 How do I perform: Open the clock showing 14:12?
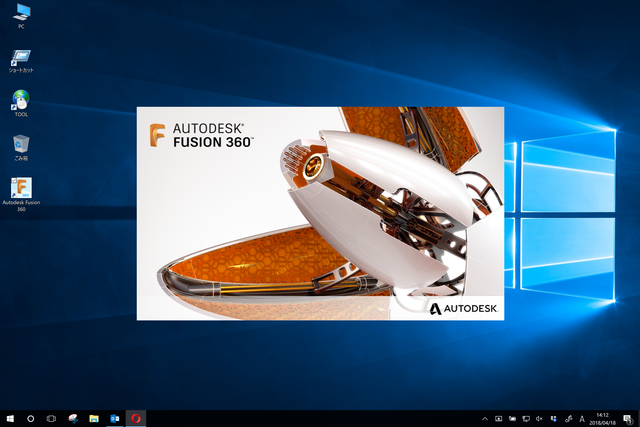[602, 419]
